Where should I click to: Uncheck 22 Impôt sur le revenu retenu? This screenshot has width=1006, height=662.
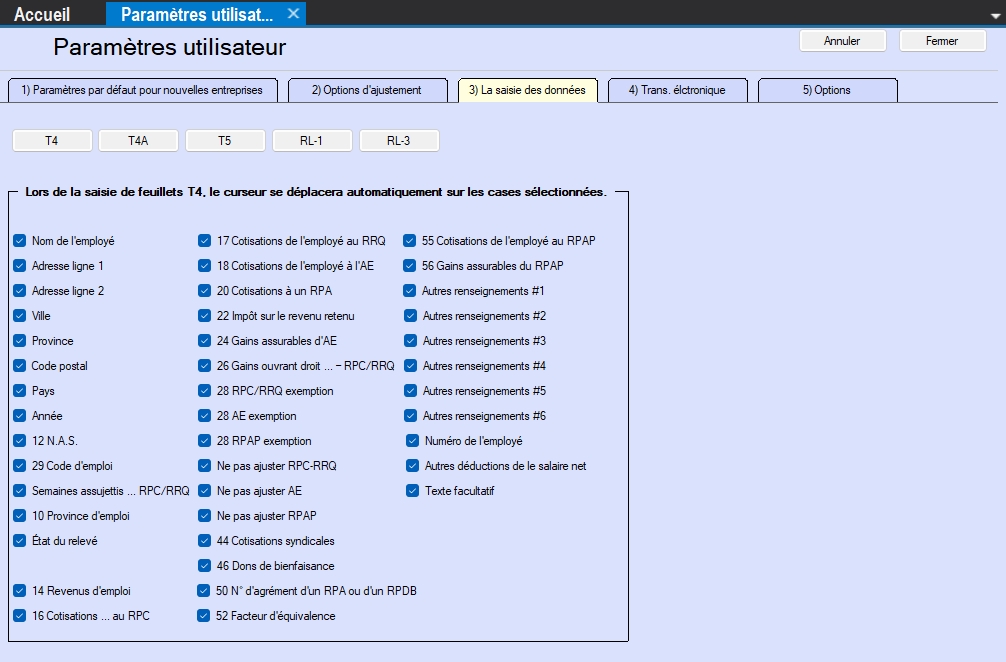(205, 316)
